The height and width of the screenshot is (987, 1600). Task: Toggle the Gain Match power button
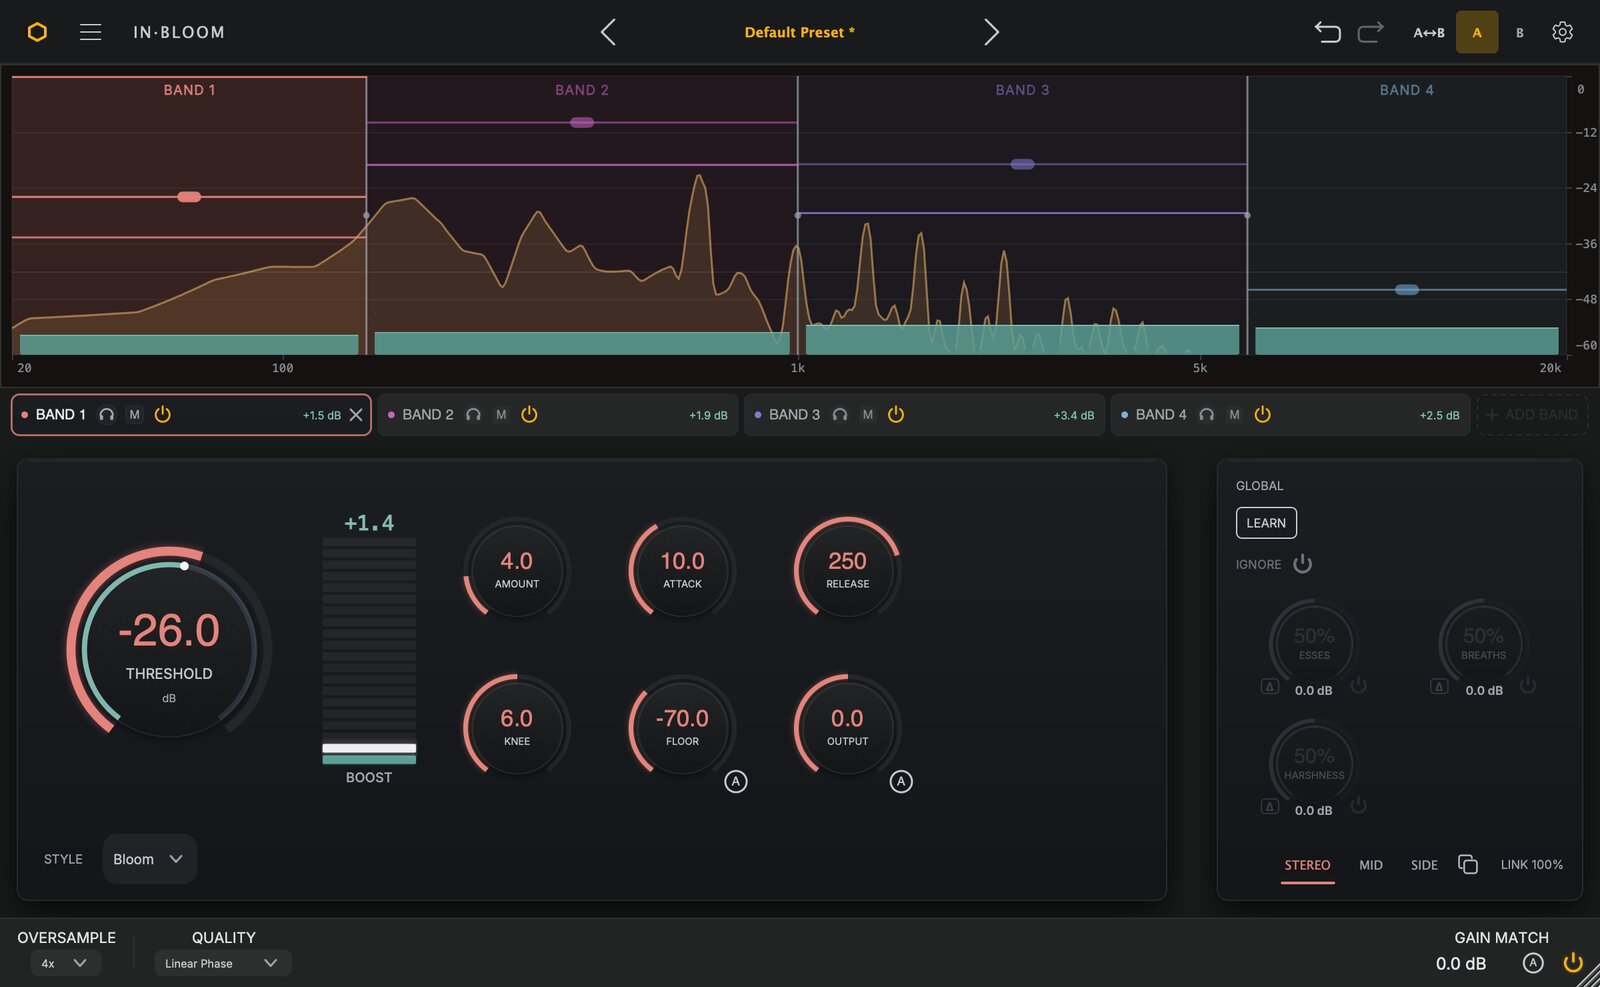tap(1573, 963)
